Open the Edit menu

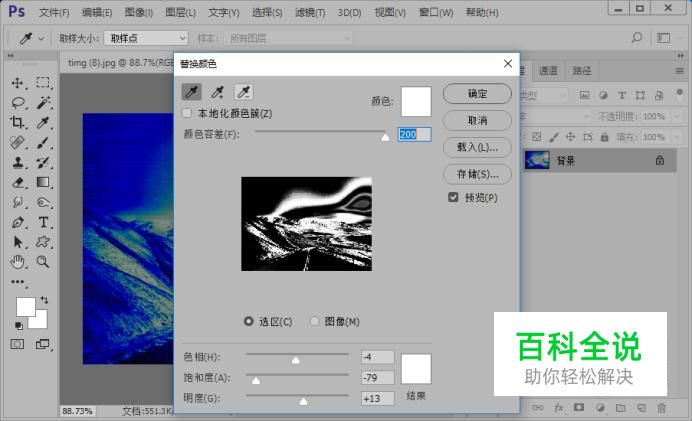(97, 12)
